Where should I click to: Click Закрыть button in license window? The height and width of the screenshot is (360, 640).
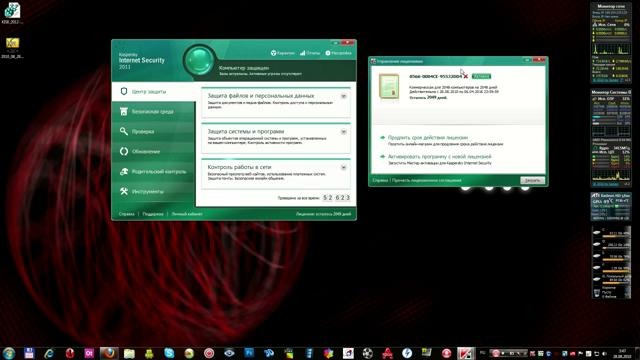pyautogui.click(x=532, y=180)
